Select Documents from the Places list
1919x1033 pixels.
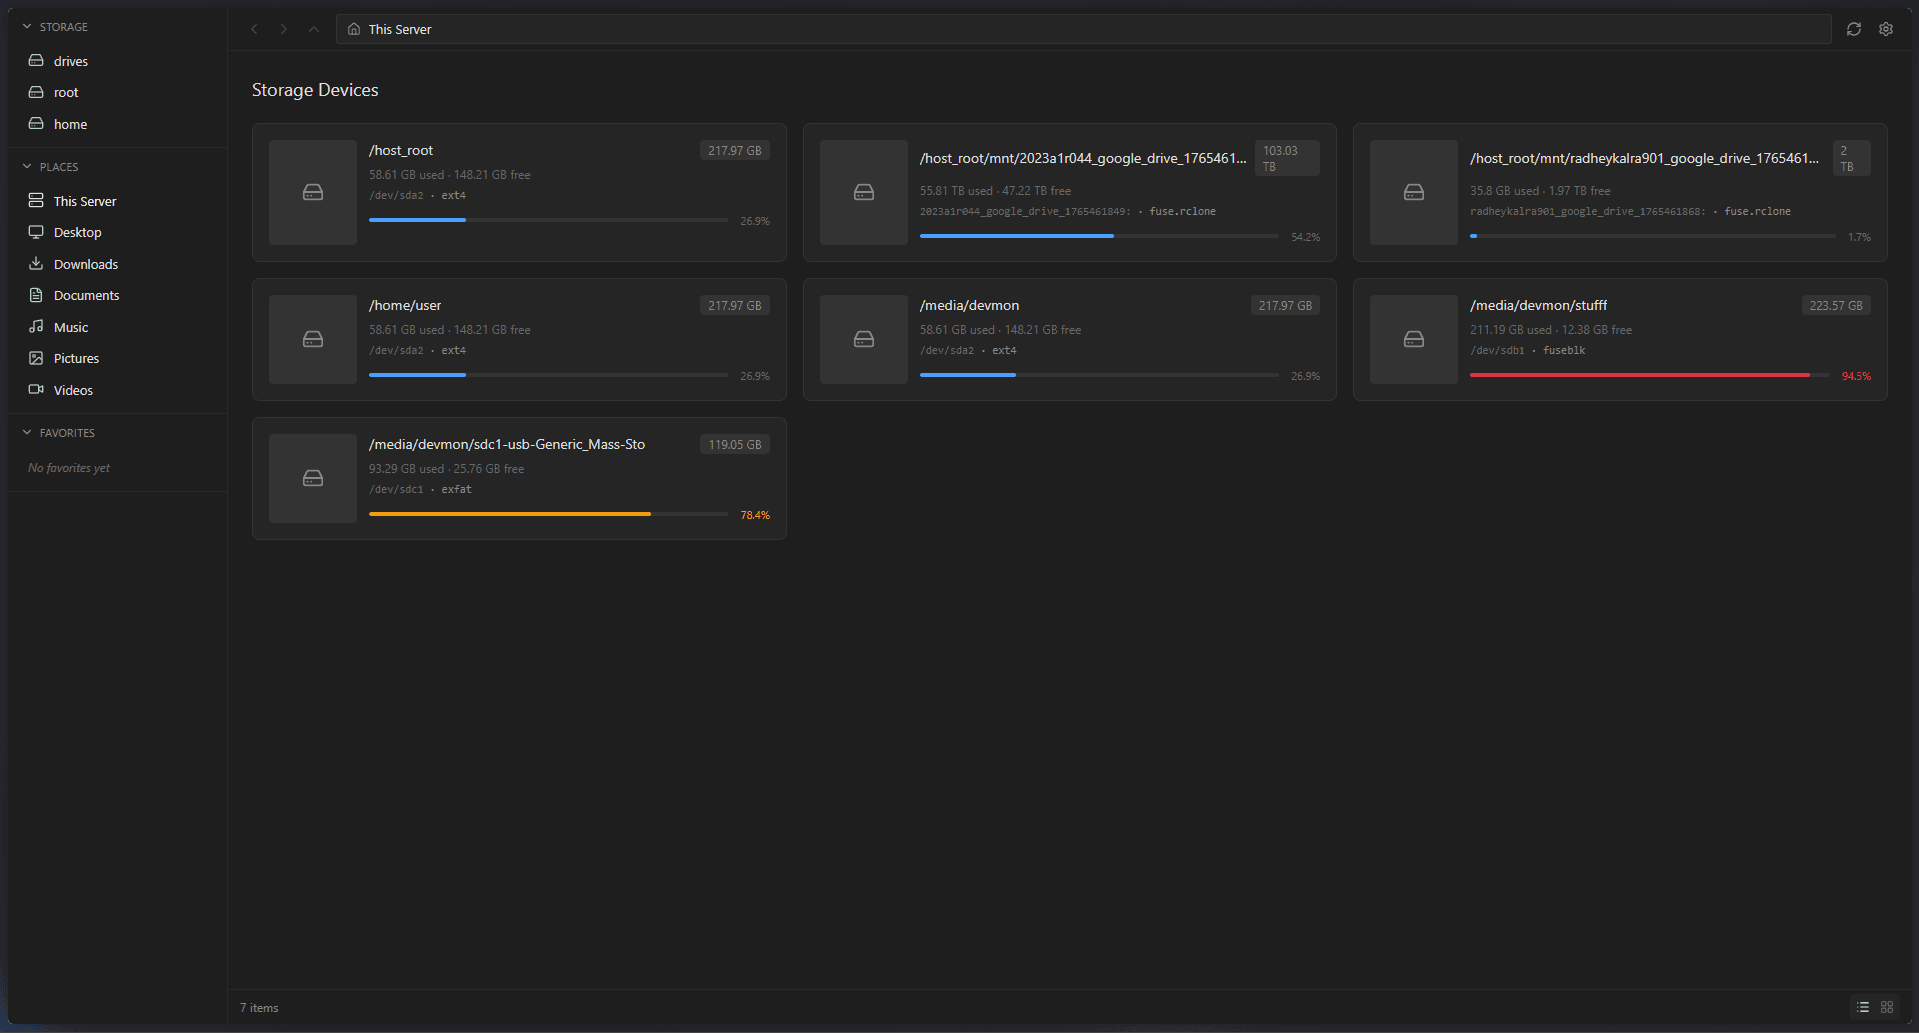click(86, 295)
